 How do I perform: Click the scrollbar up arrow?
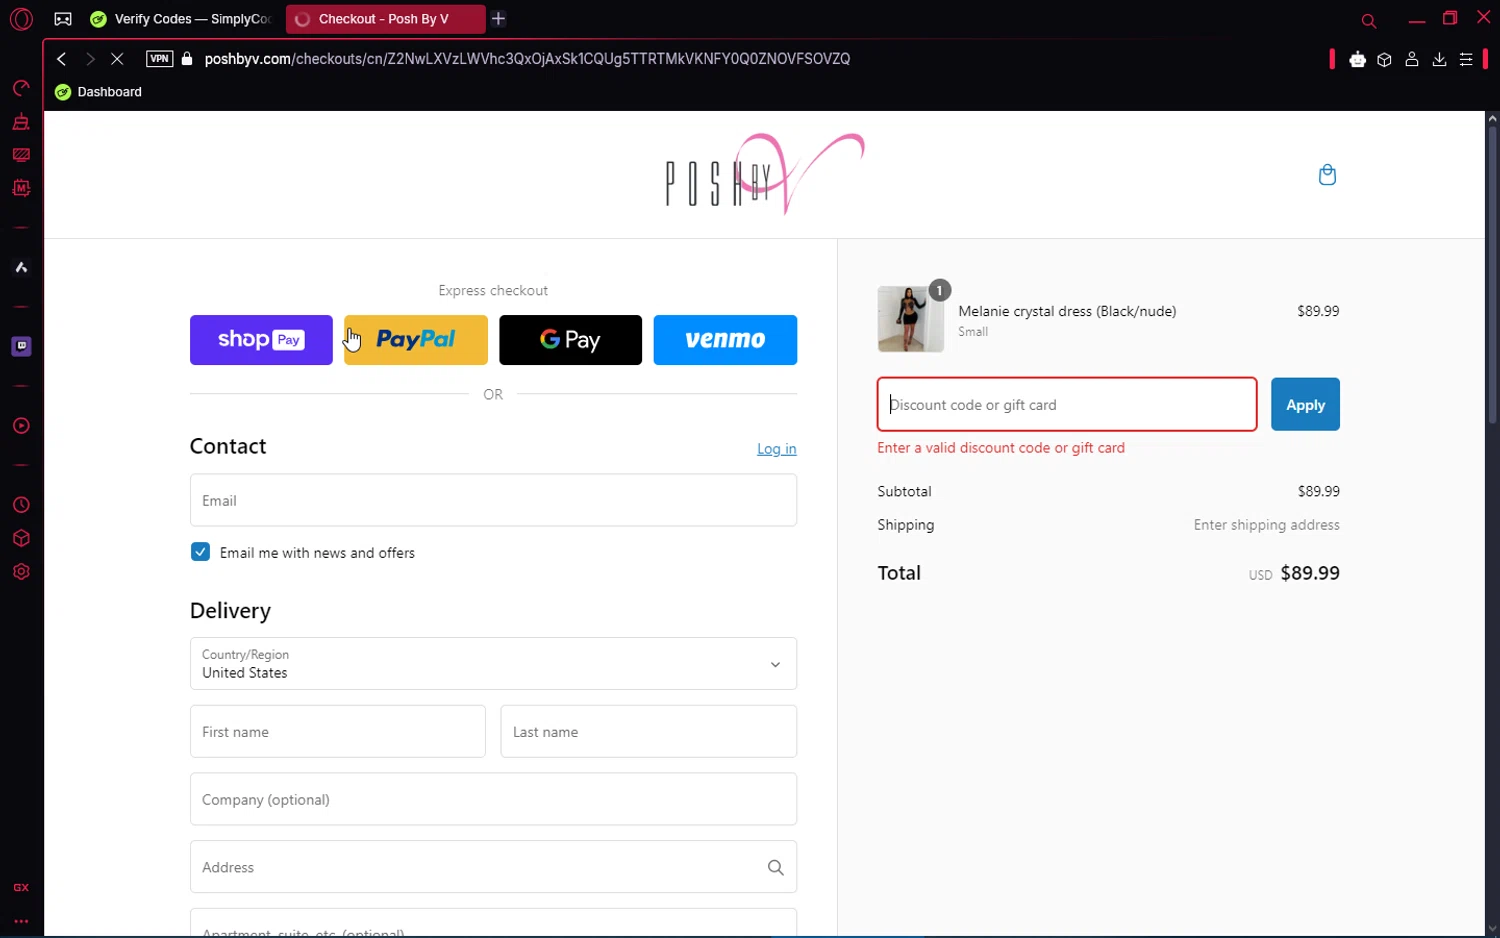tap(1492, 119)
